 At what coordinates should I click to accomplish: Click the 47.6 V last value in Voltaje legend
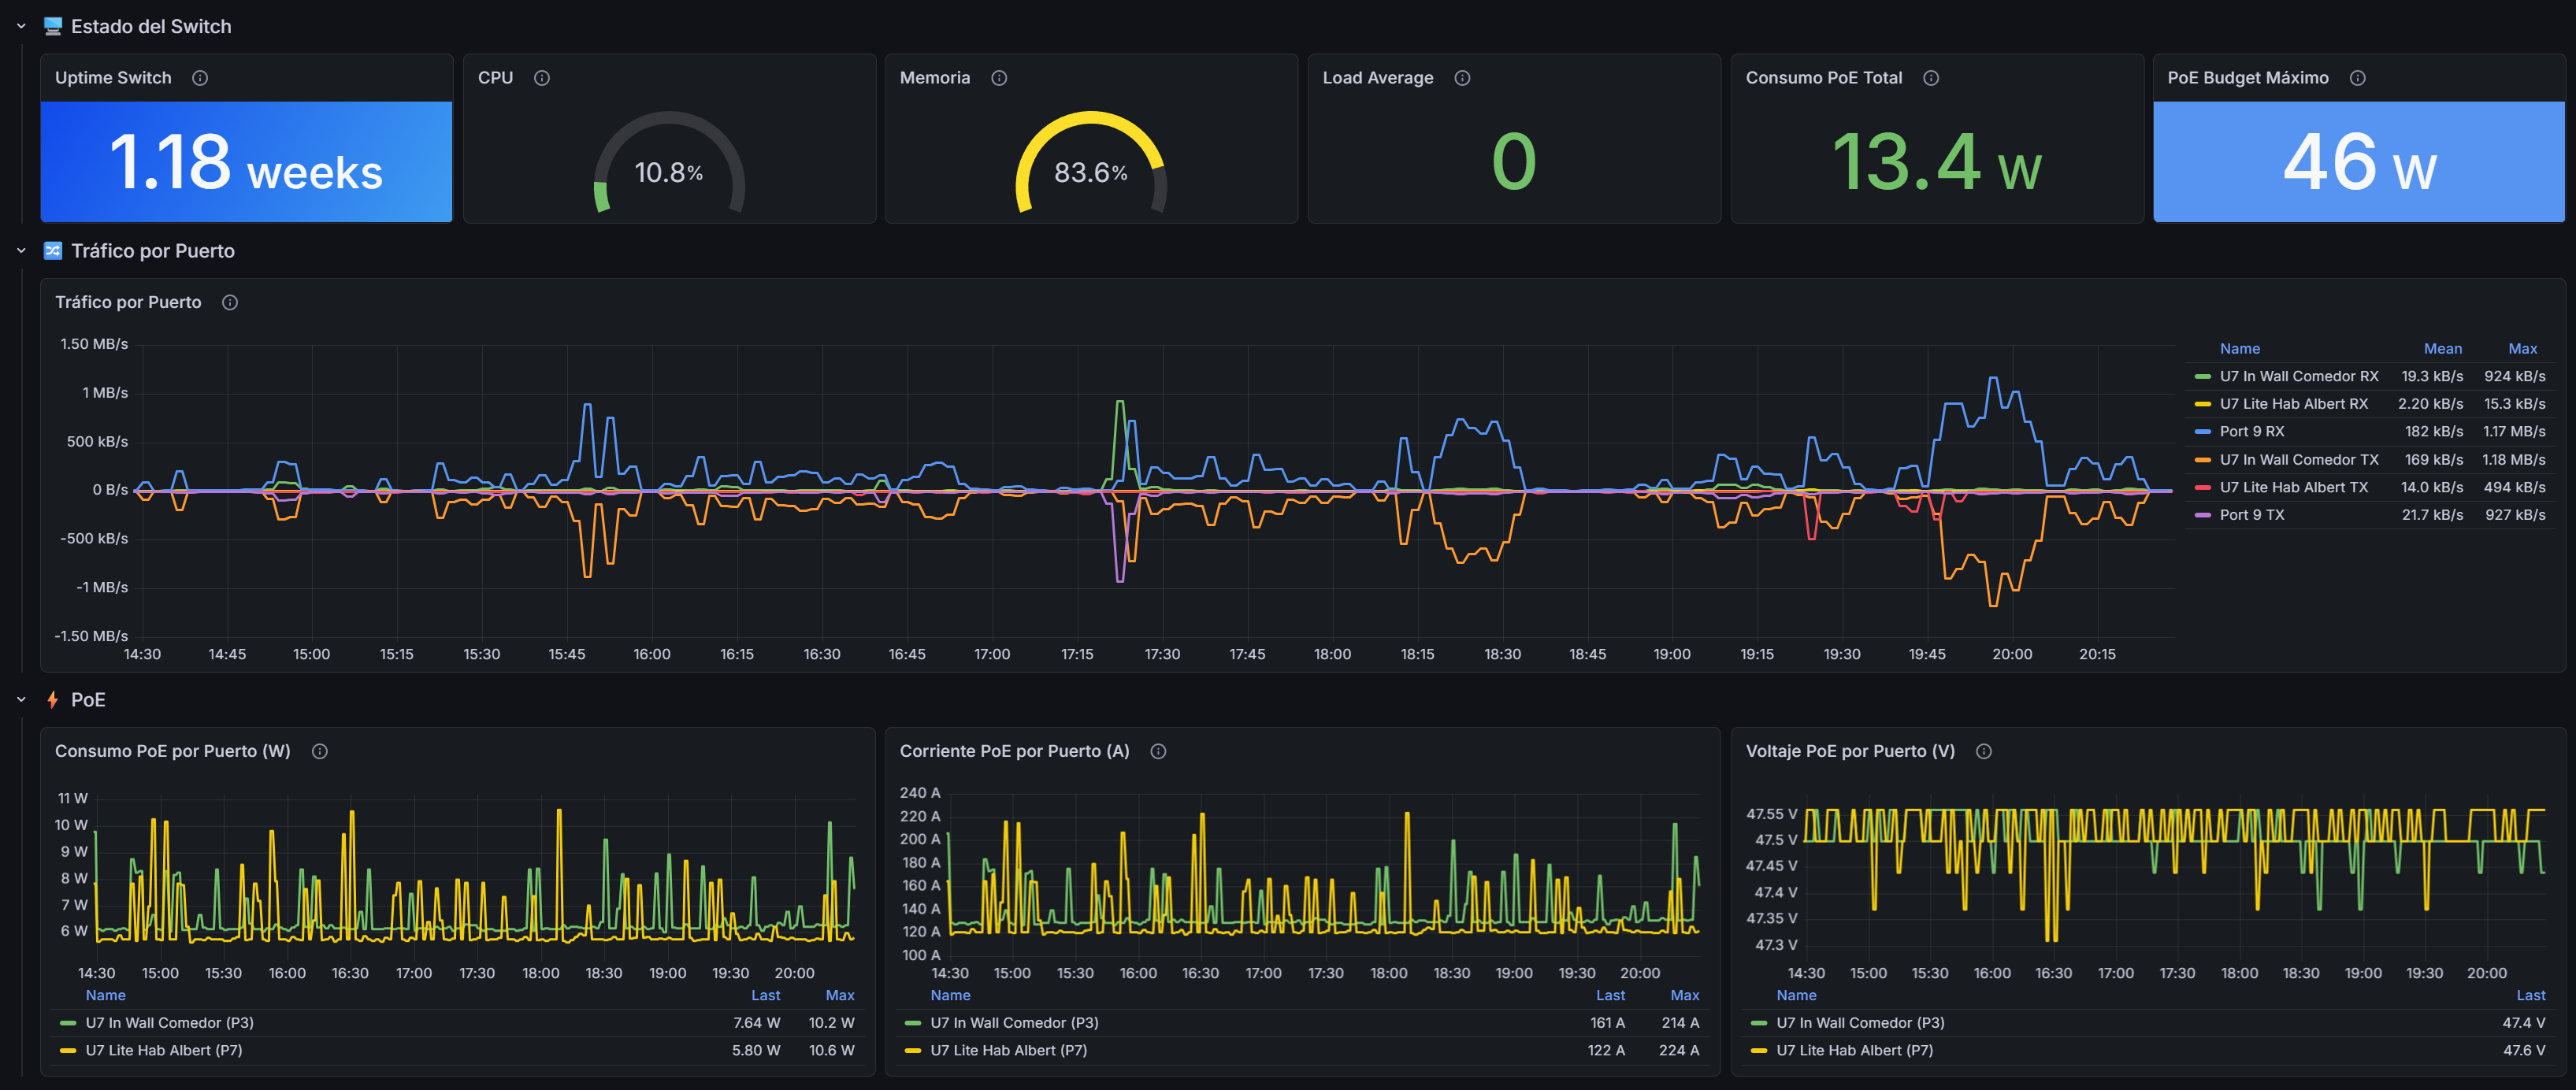click(2524, 1051)
